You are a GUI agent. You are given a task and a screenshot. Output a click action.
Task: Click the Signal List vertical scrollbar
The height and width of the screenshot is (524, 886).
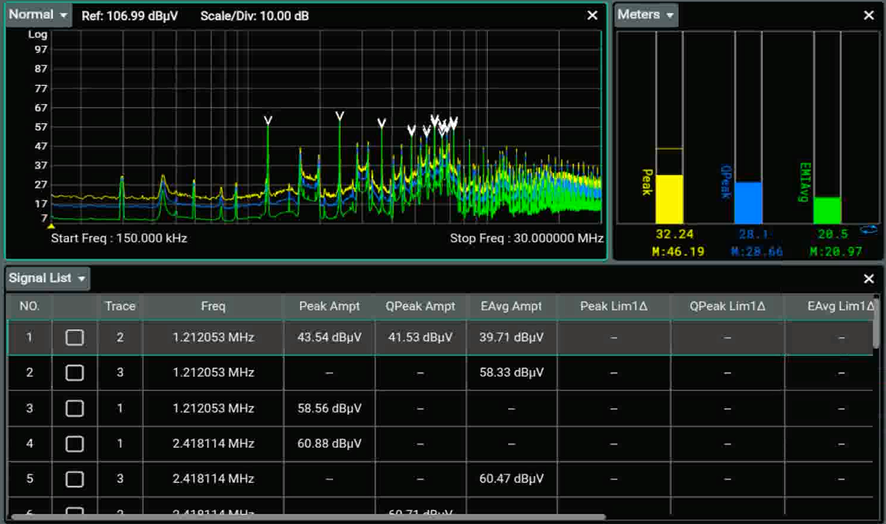pos(876,322)
